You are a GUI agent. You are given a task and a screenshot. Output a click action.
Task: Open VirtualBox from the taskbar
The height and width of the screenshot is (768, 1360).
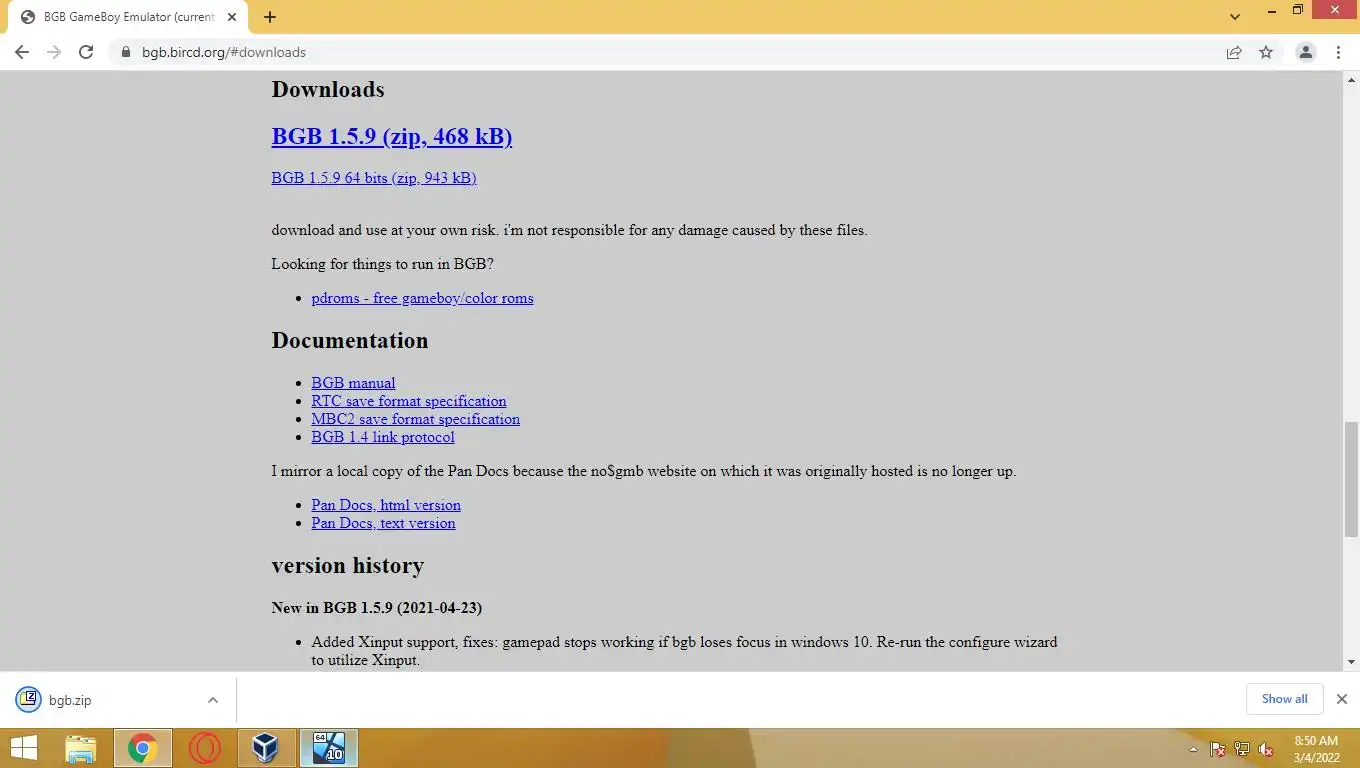pos(266,748)
